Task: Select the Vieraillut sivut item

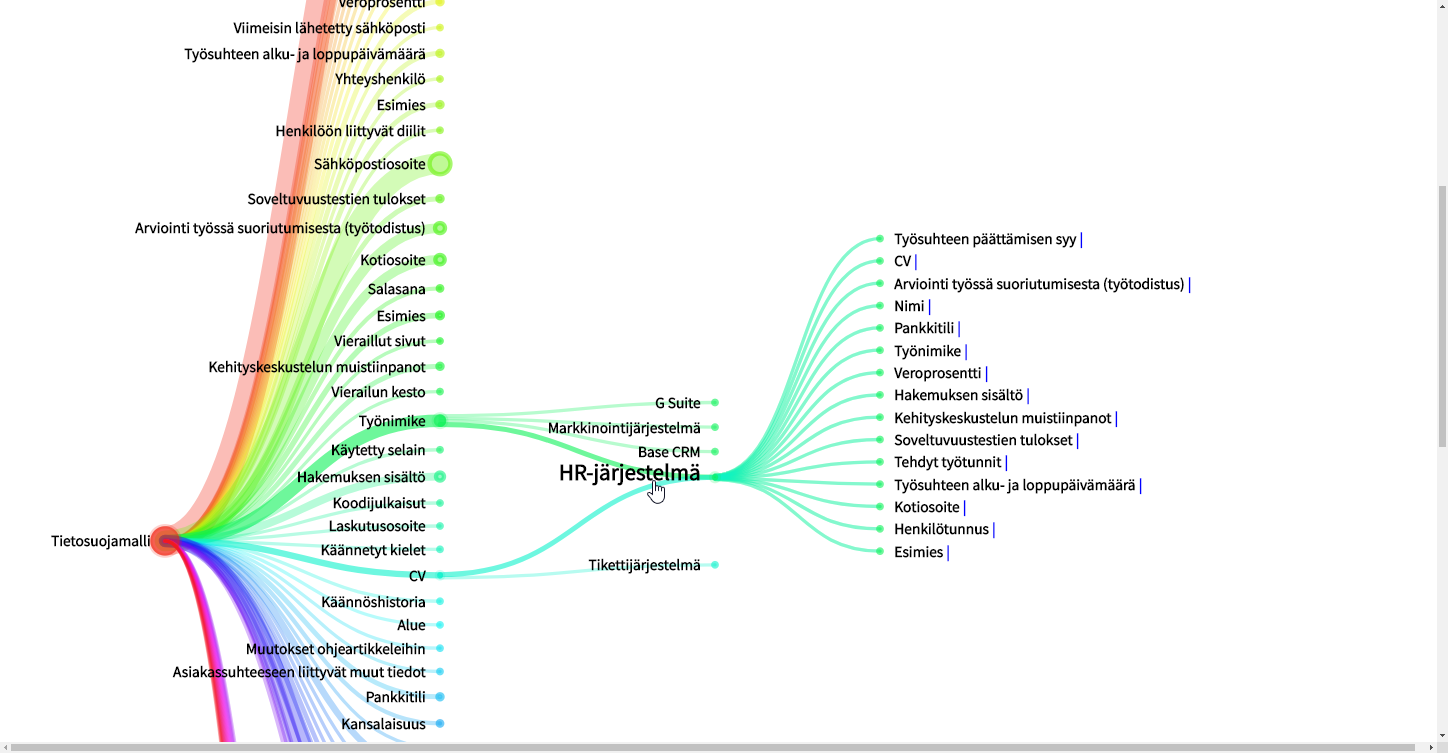Action: pyautogui.click(x=379, y=341)
